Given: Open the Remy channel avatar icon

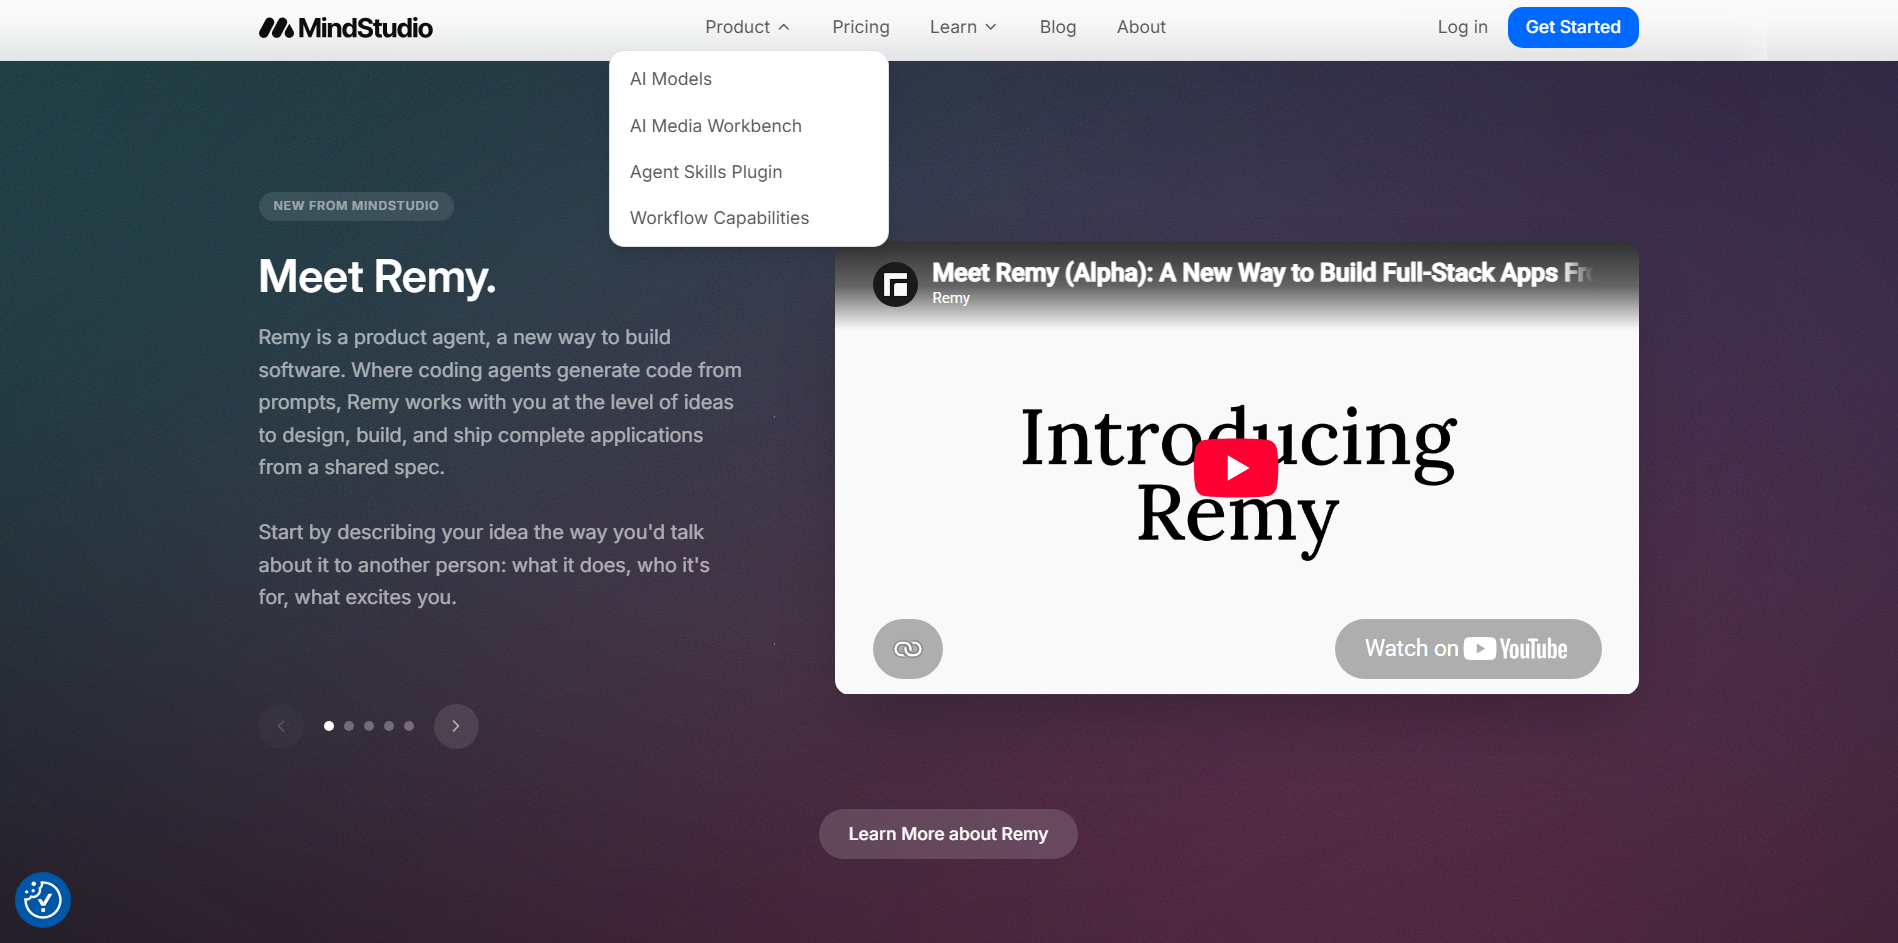Looking at the screenshot, I should 895,285.
